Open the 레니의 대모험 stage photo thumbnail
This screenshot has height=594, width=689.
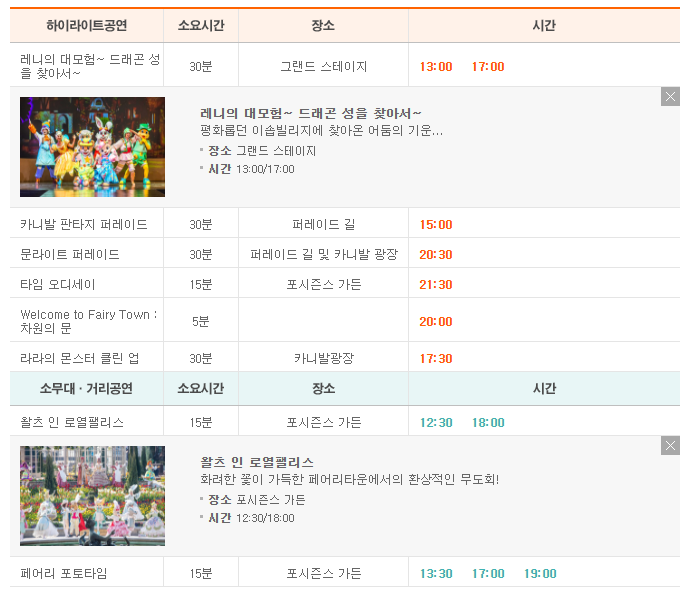tap(92, 147)
